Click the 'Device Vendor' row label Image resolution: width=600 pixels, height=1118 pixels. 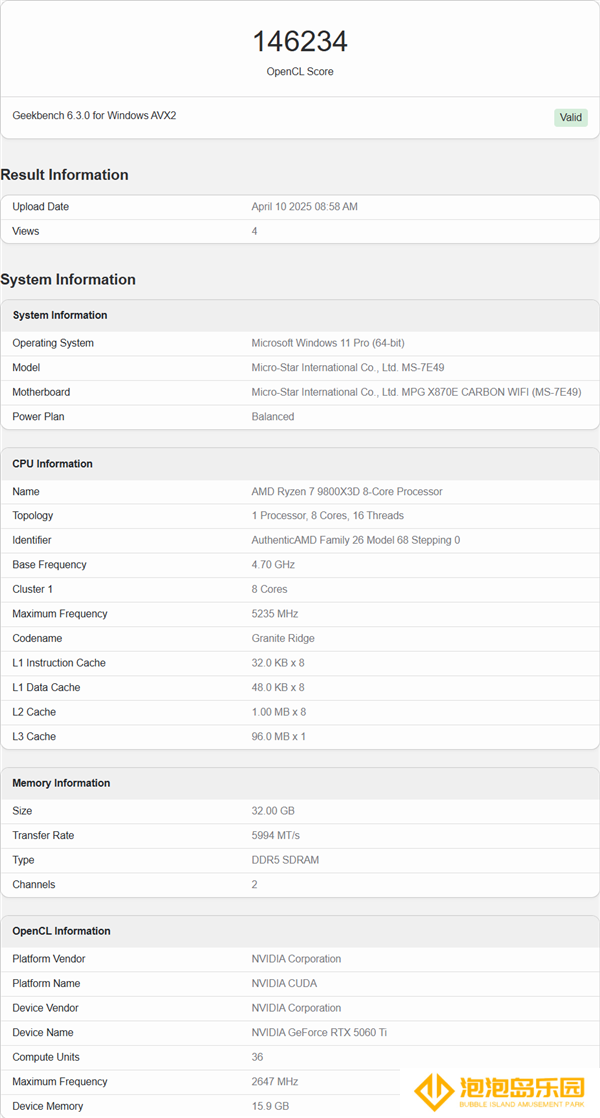46,1008
